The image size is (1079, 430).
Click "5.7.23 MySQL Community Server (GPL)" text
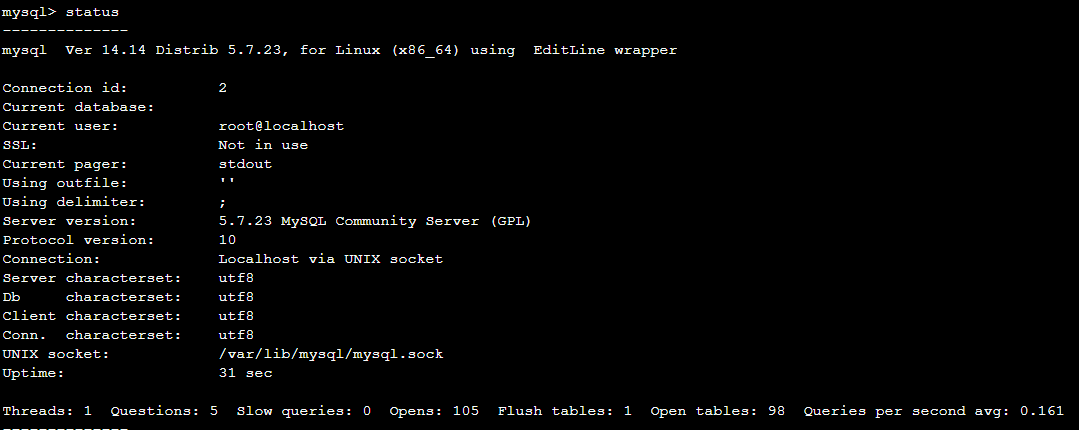[376, 221]
